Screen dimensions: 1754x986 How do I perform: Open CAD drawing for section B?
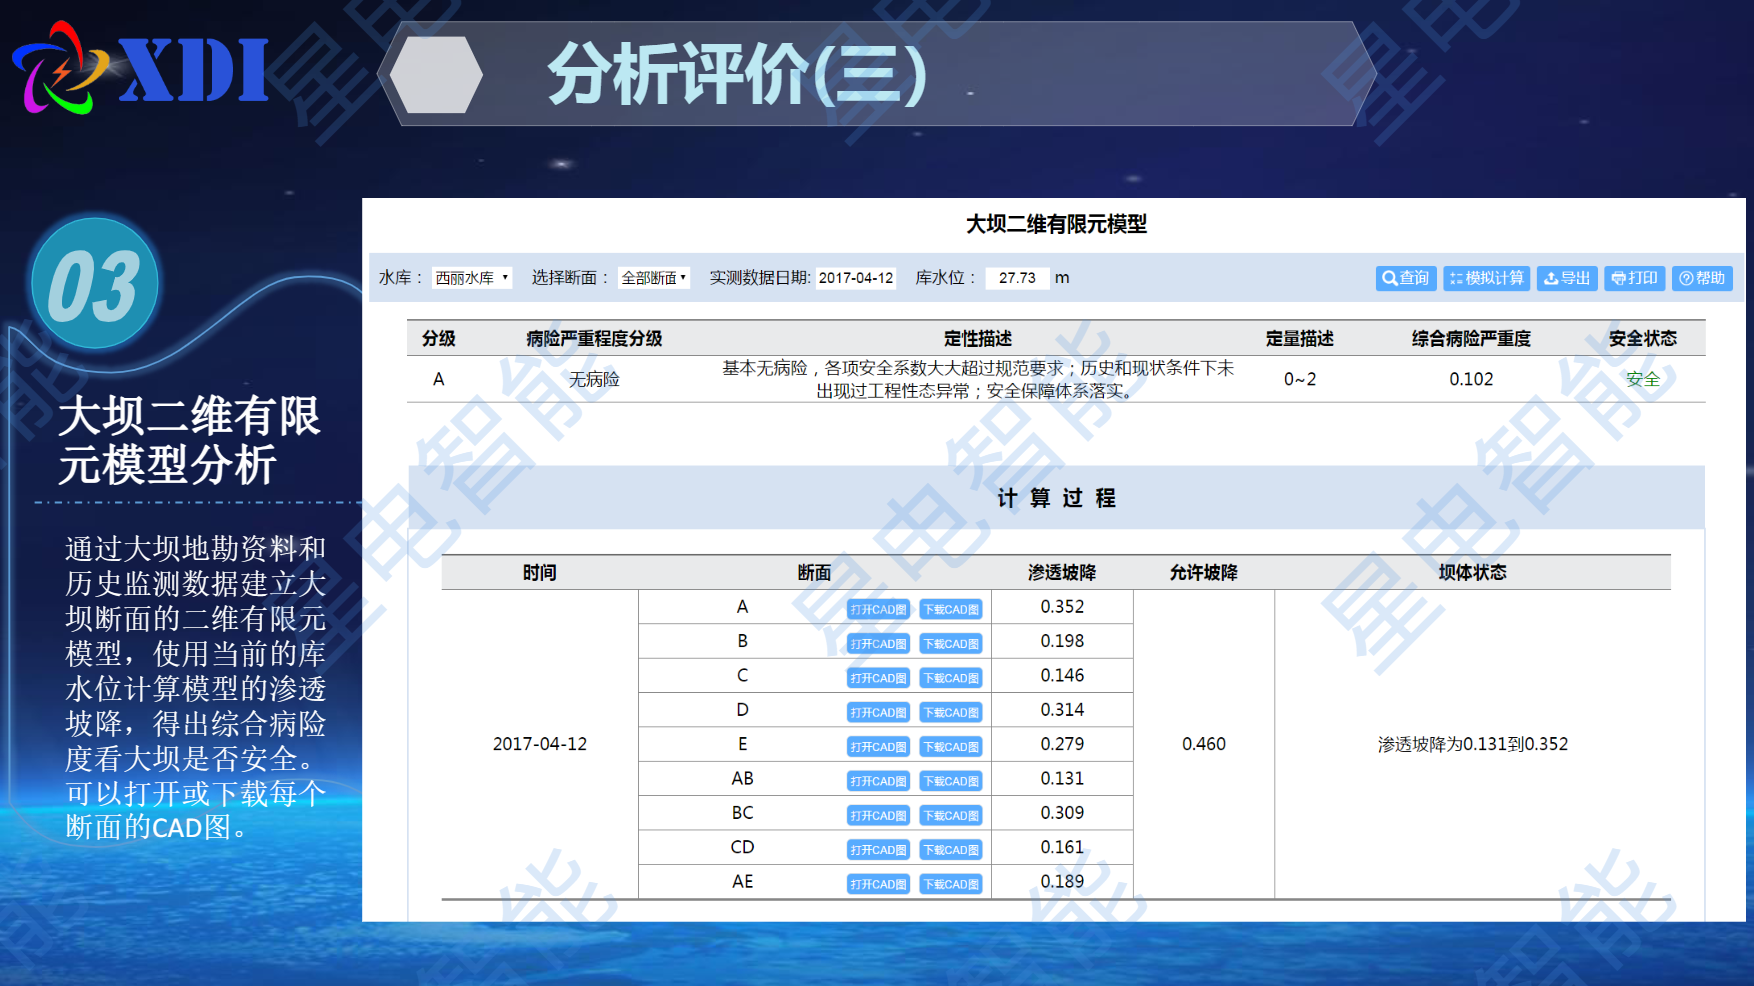coord(878,644)
